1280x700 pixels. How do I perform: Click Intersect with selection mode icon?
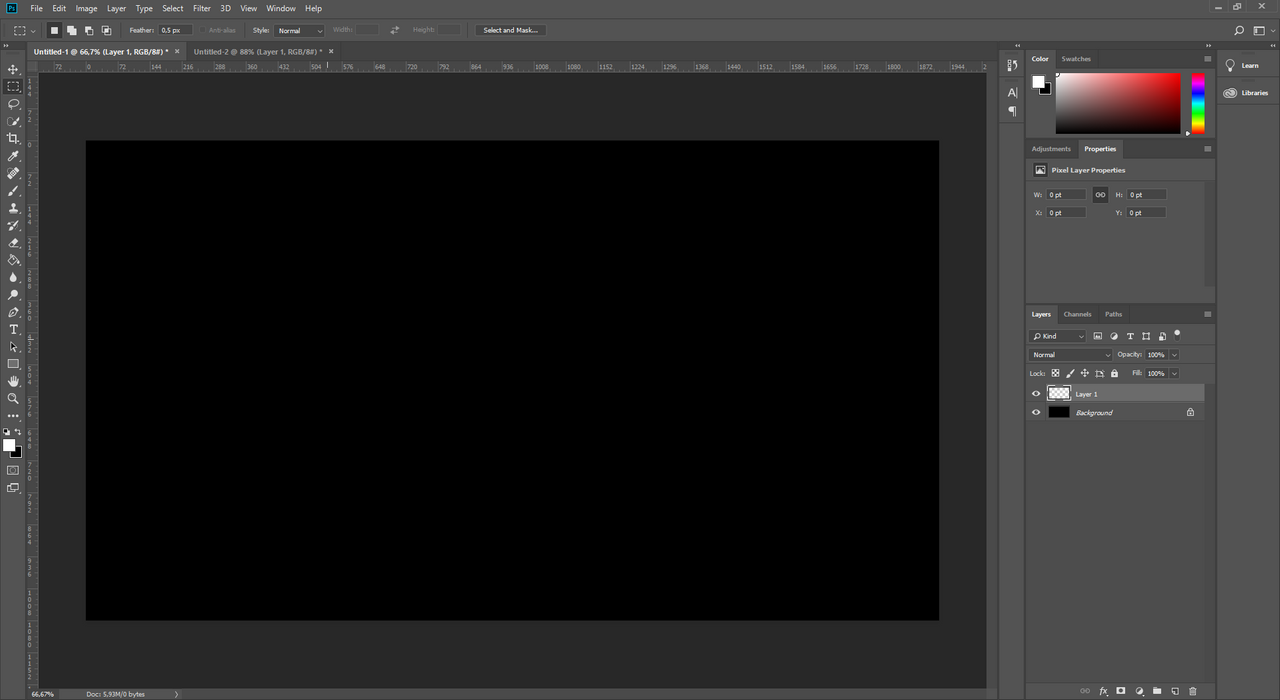tap(106, 30)
